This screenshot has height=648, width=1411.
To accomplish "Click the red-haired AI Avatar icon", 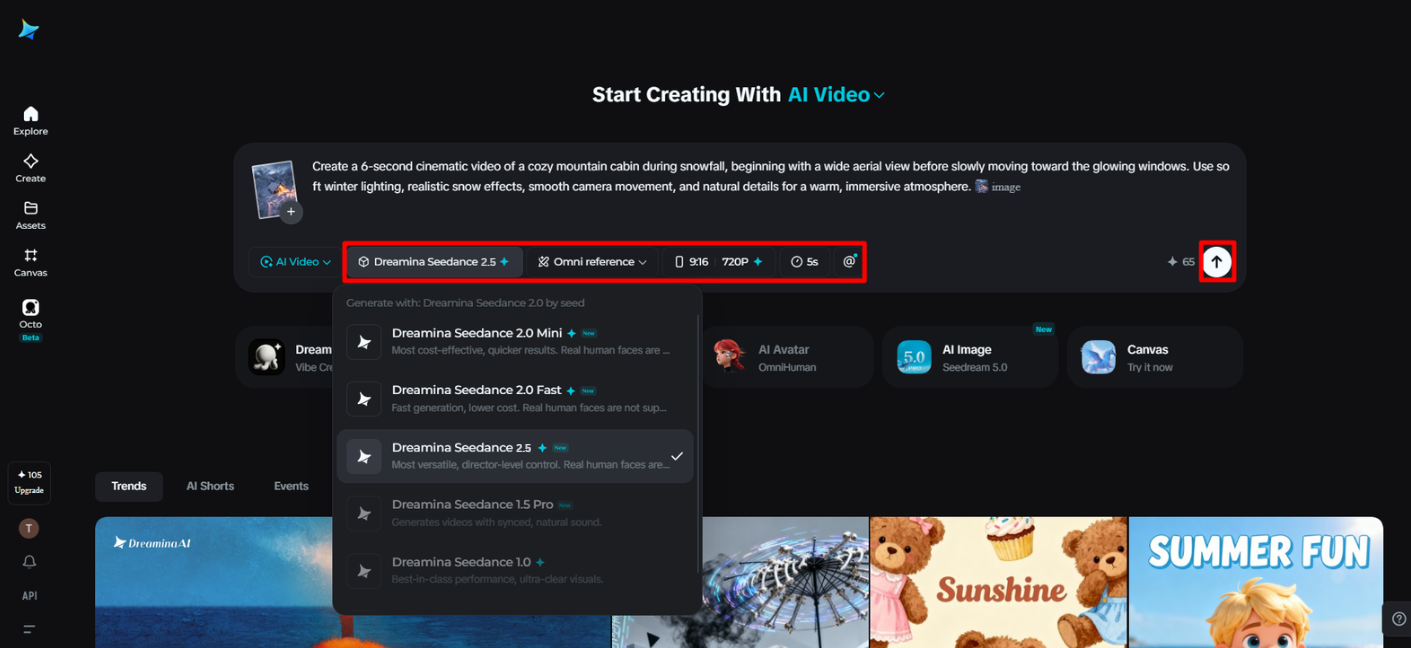I will [729, 355].
